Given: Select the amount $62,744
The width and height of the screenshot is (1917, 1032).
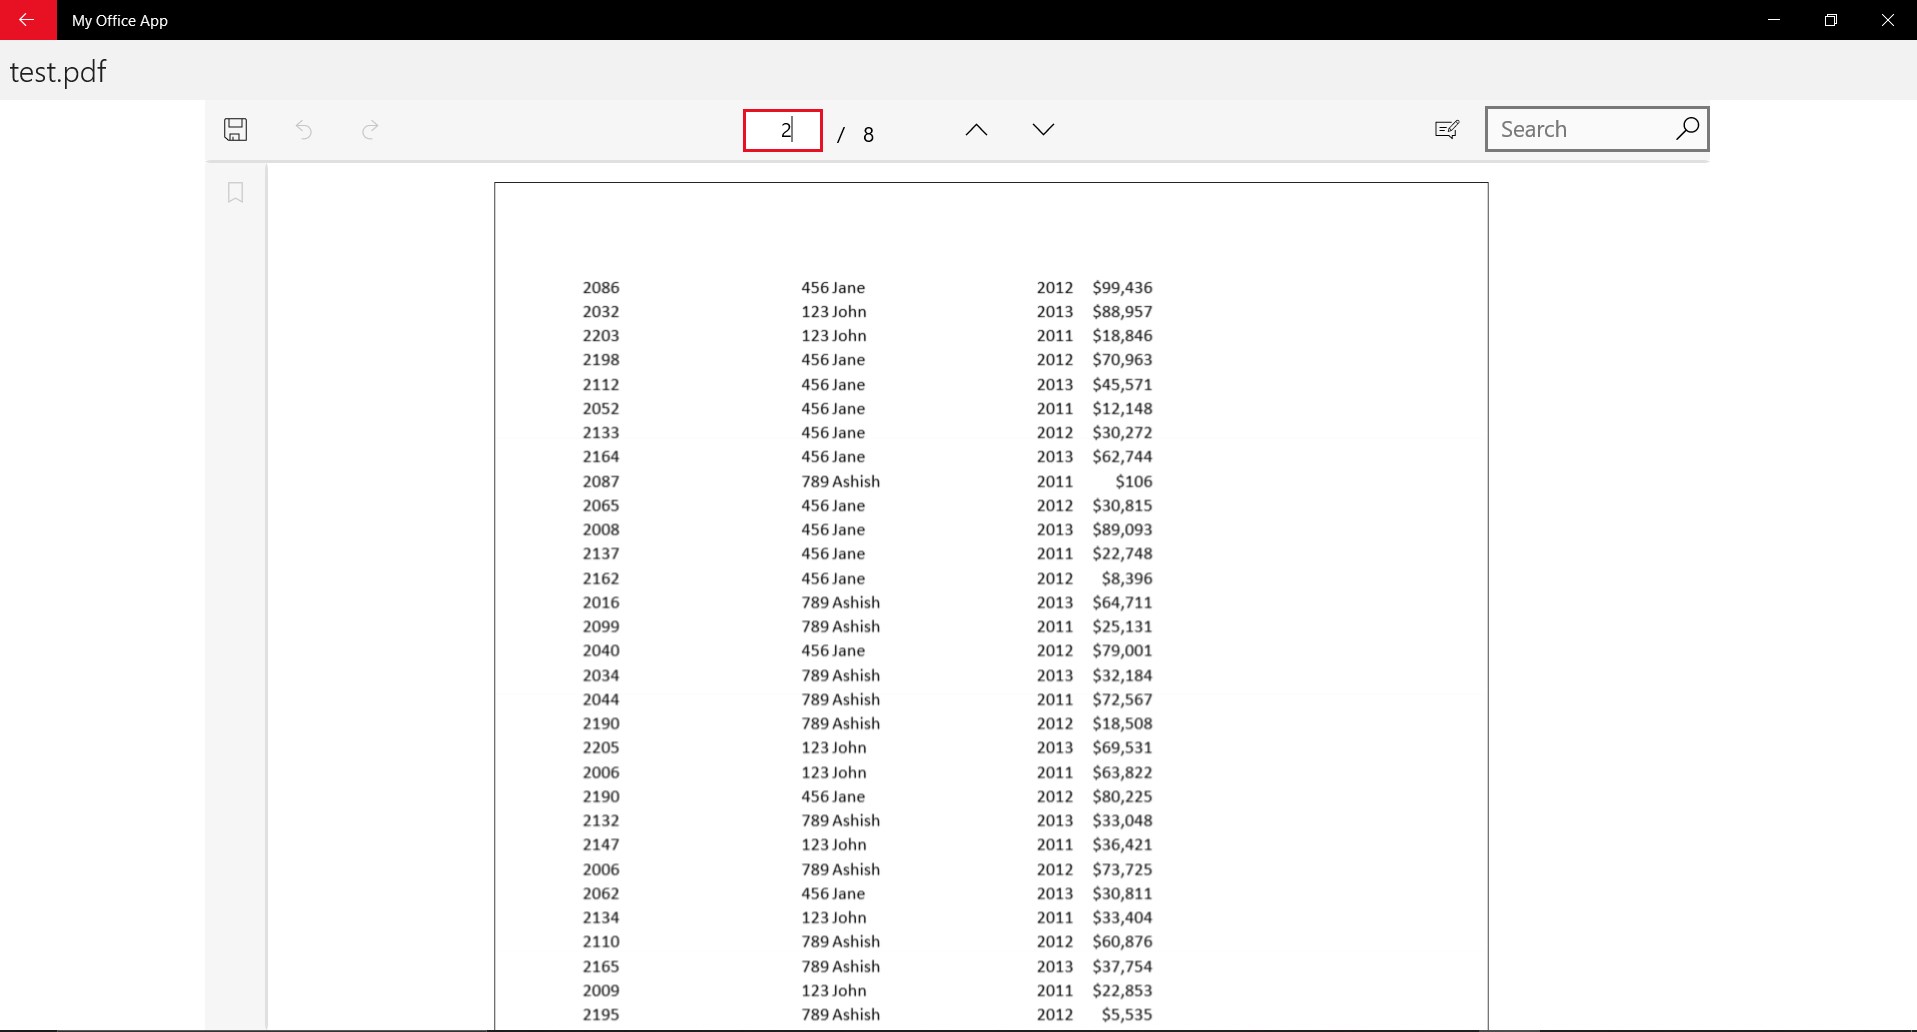Looking at the screenshot, I should click(x=1122, y=456).
